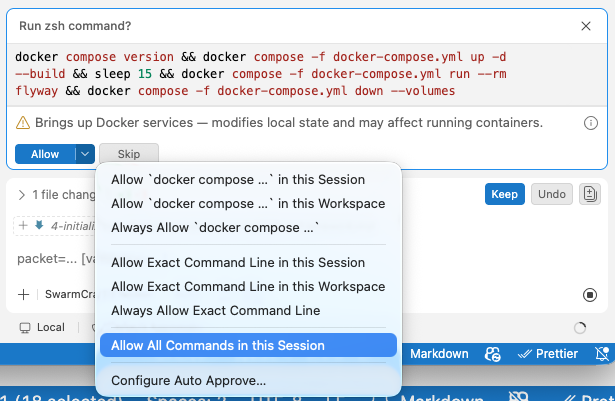Change the Markdown language mode
Screen dimensions: 615x401
click(x=439, y=354)
